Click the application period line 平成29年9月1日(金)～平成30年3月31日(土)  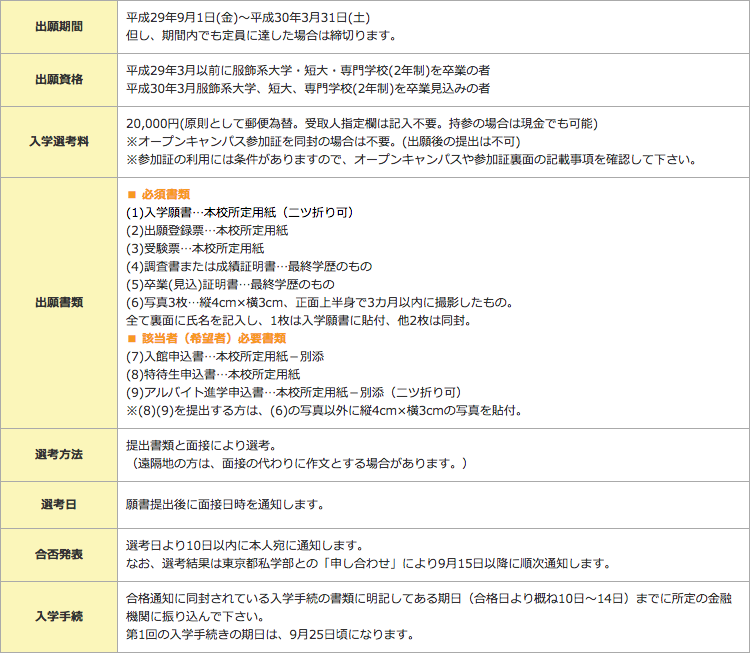[x=248, y=18]
